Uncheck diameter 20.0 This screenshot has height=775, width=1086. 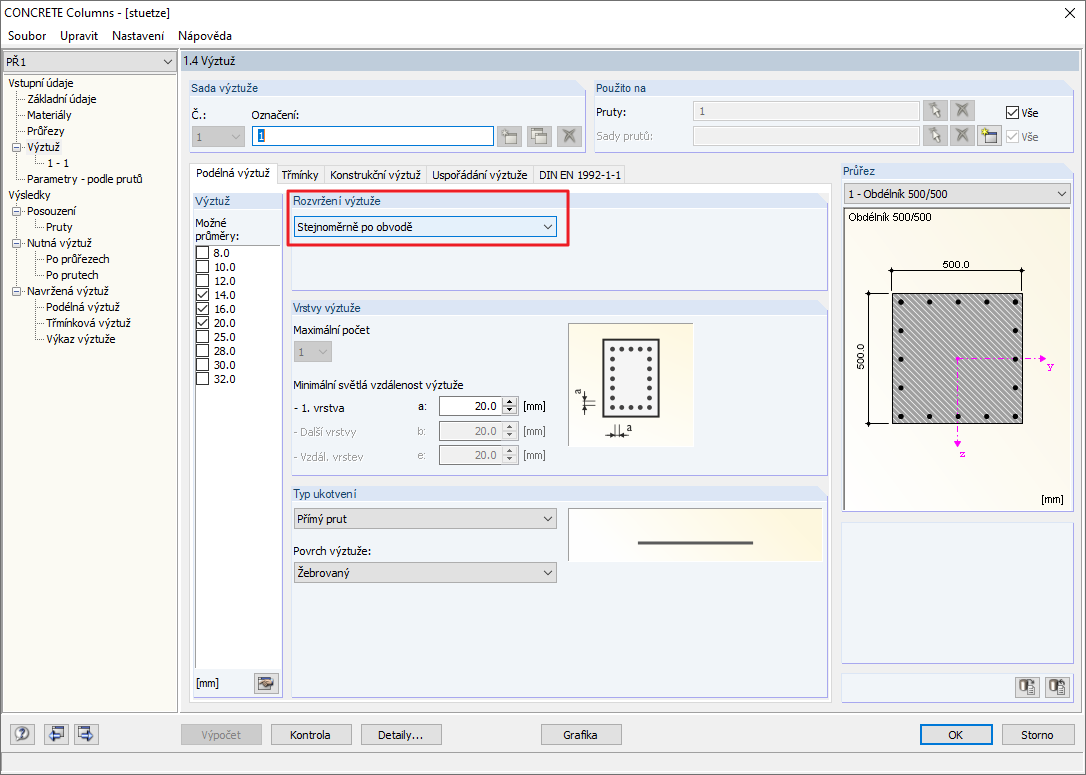[202, 323]
